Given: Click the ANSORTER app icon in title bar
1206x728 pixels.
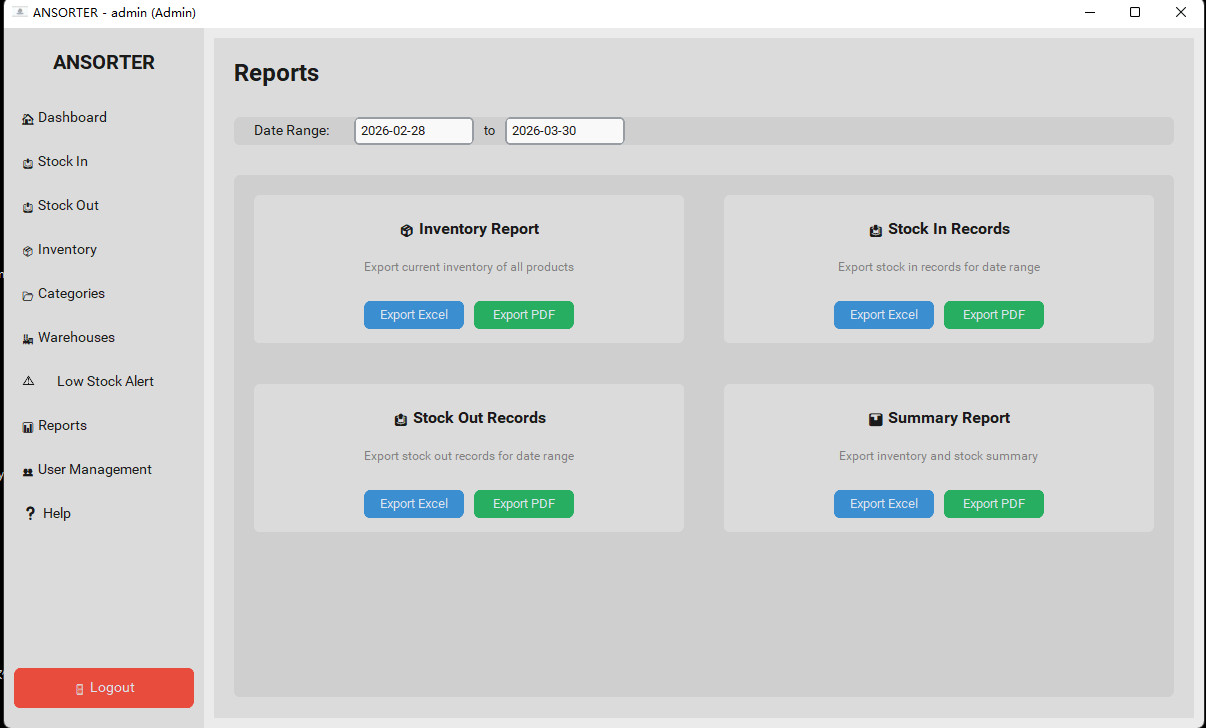Looking at the screenshot, I should pos(19,12).
